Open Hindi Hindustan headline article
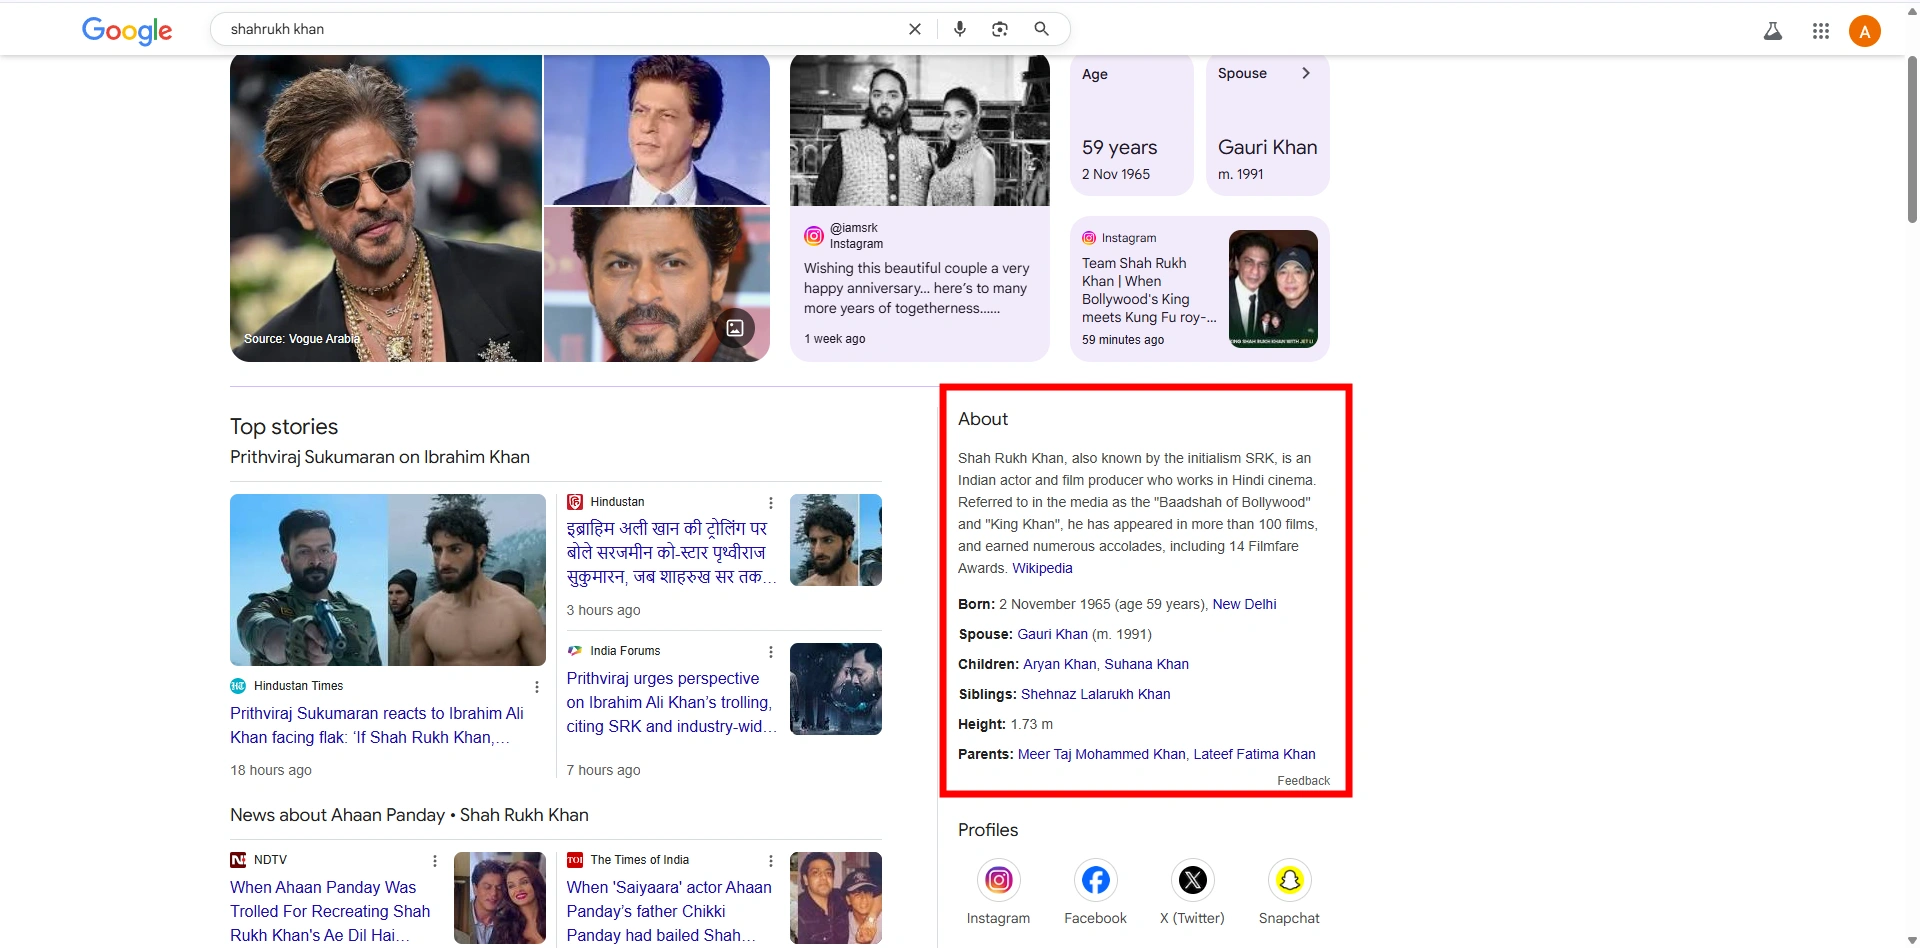Viewport: 1920px width, 948px height. pos(670,553)
